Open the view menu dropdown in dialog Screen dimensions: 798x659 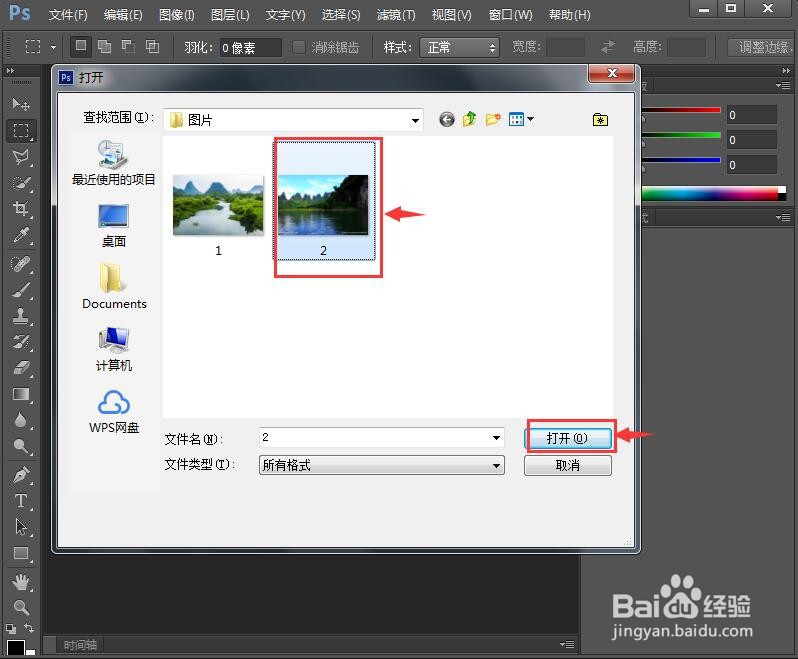[x=530, y=119]
